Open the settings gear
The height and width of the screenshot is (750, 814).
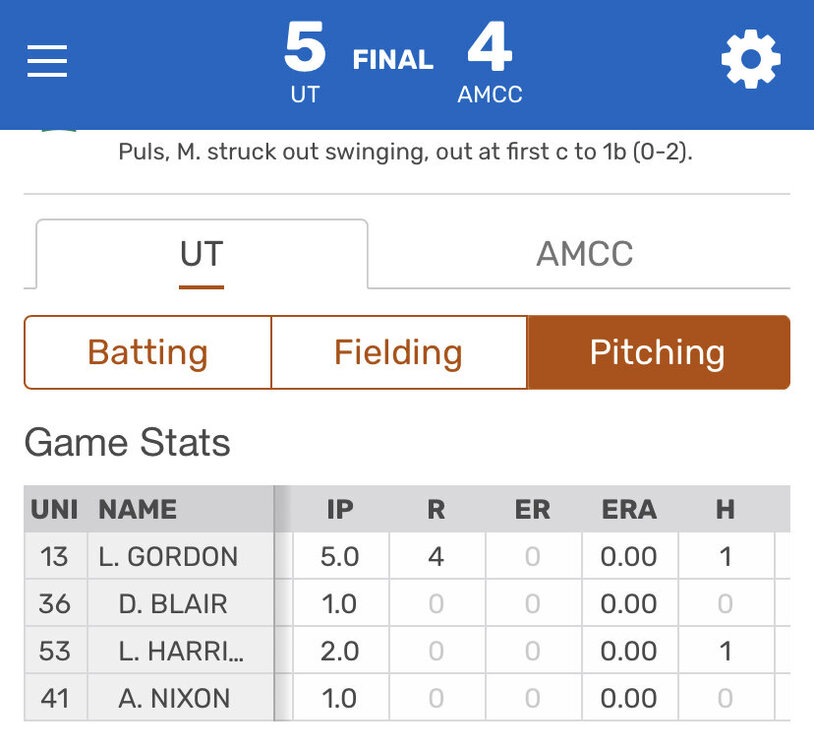coord(750,61)
